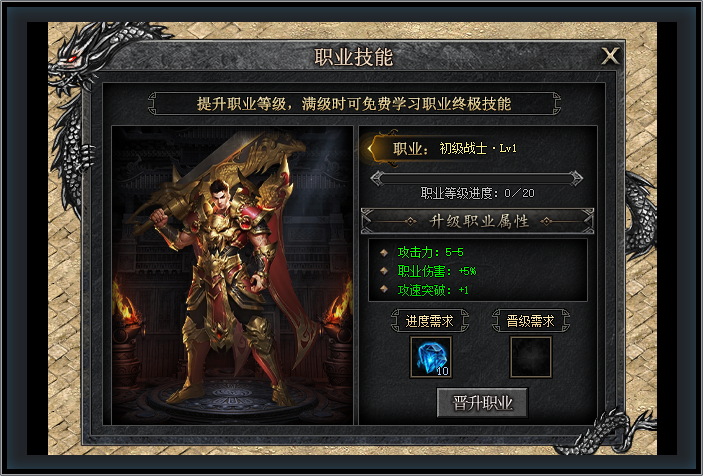Click the golden arrow beside 职业 label
The height and width of the screenshot is (476, 703).
point(372,148)
